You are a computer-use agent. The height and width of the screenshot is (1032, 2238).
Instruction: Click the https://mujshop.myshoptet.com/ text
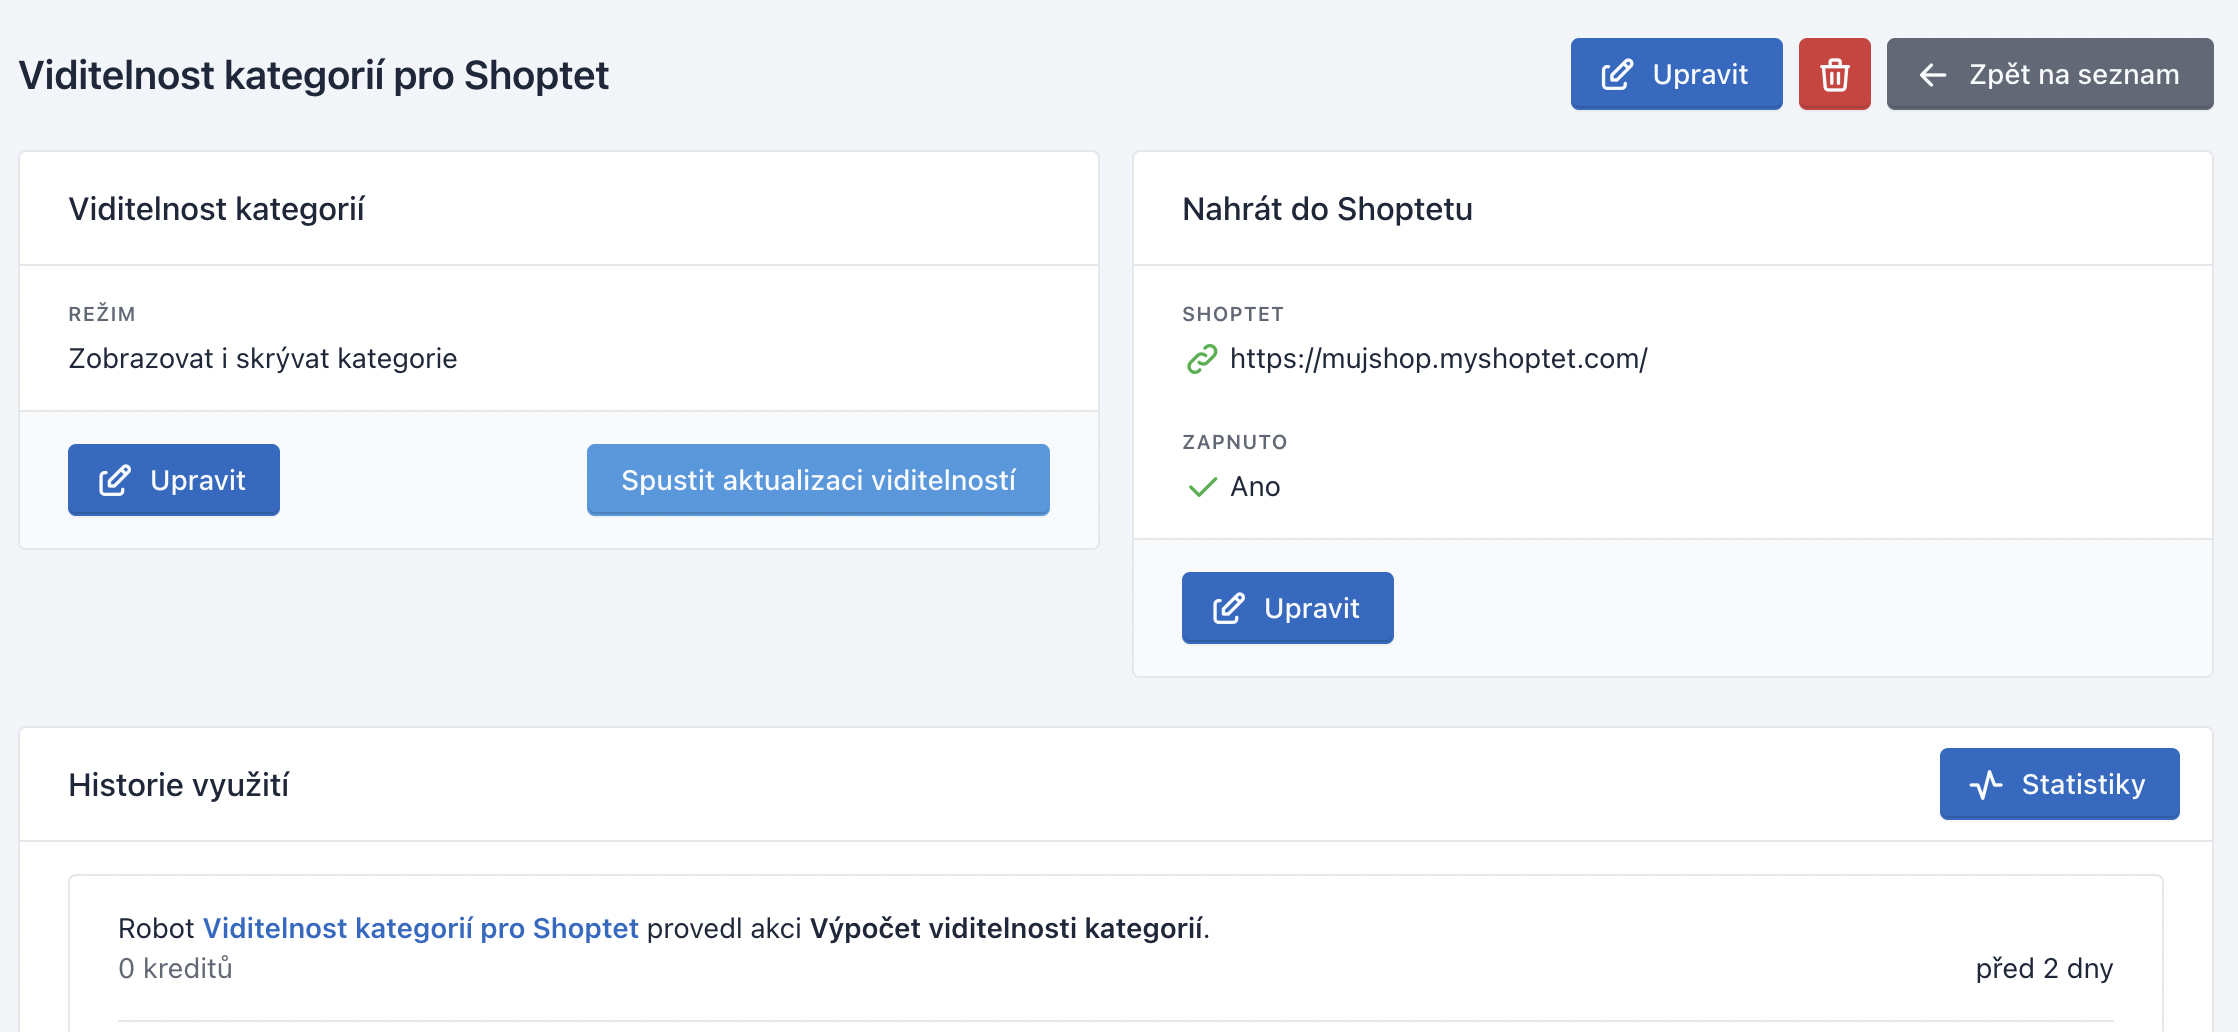point(1438,359)
